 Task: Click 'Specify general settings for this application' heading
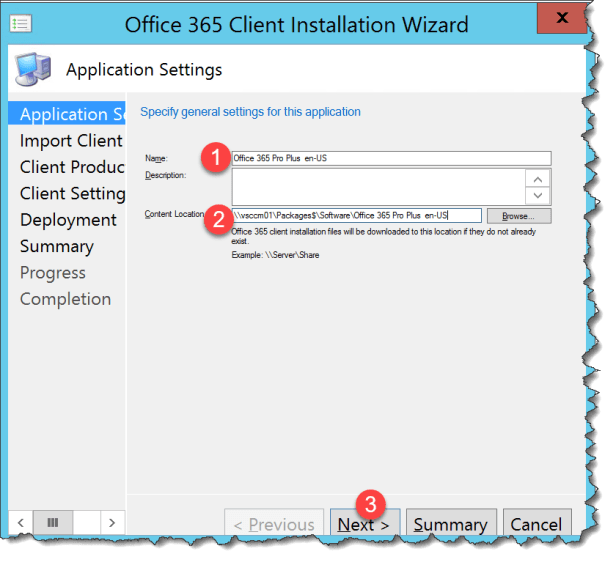250,112
